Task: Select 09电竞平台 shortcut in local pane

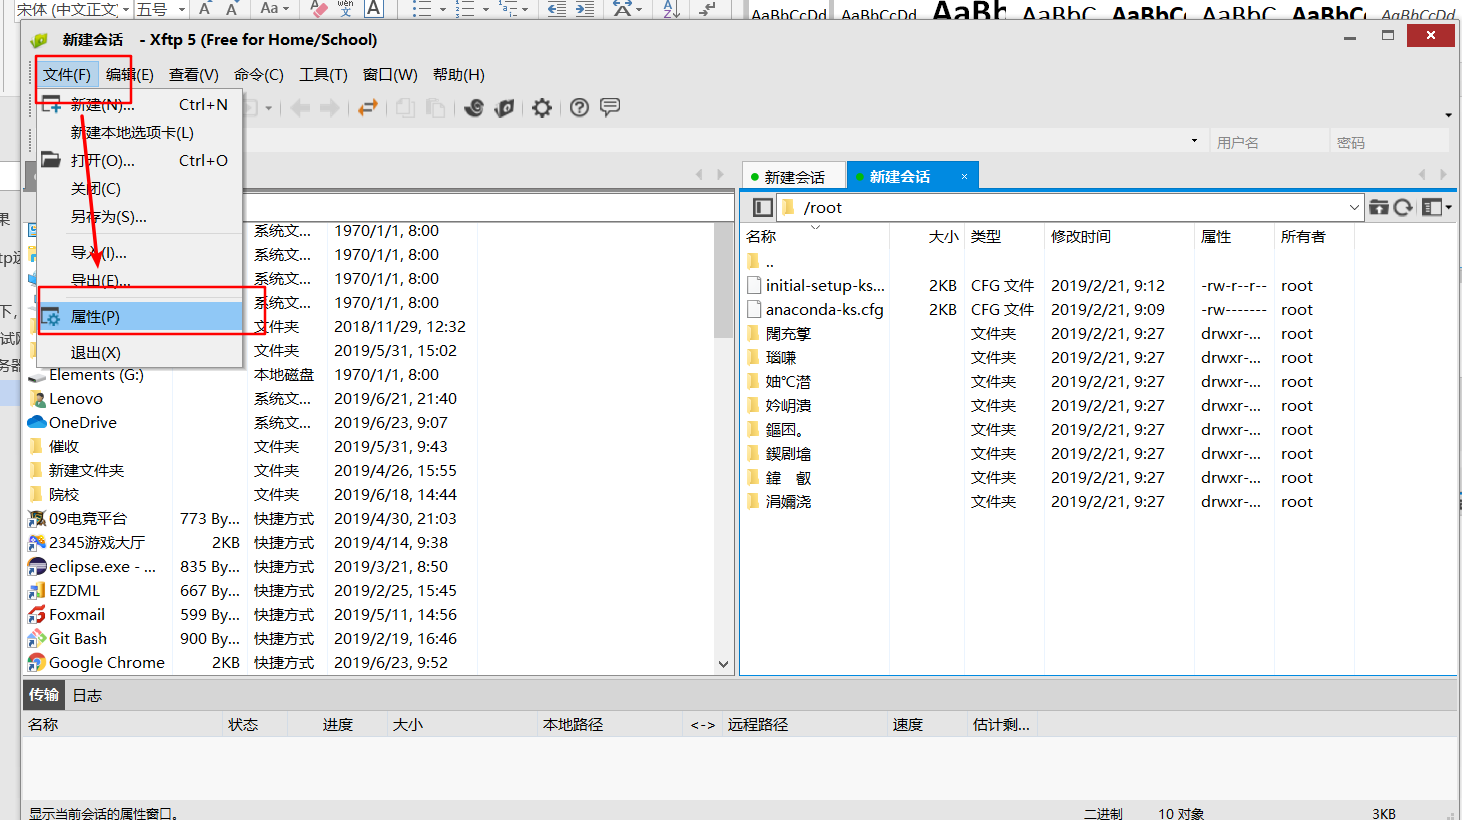Action: point(88,518)
